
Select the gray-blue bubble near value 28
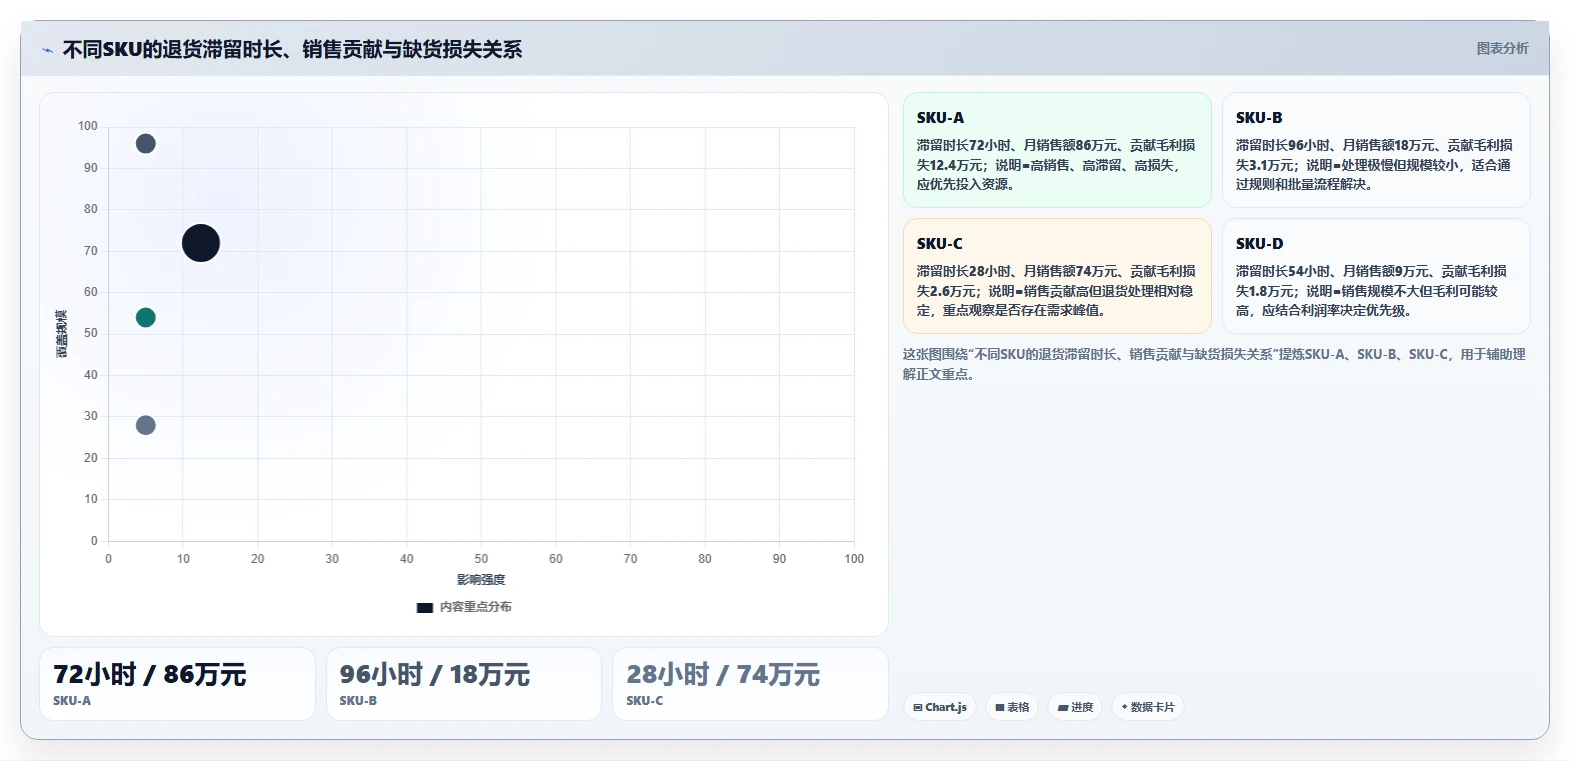(x=145, y=425)
